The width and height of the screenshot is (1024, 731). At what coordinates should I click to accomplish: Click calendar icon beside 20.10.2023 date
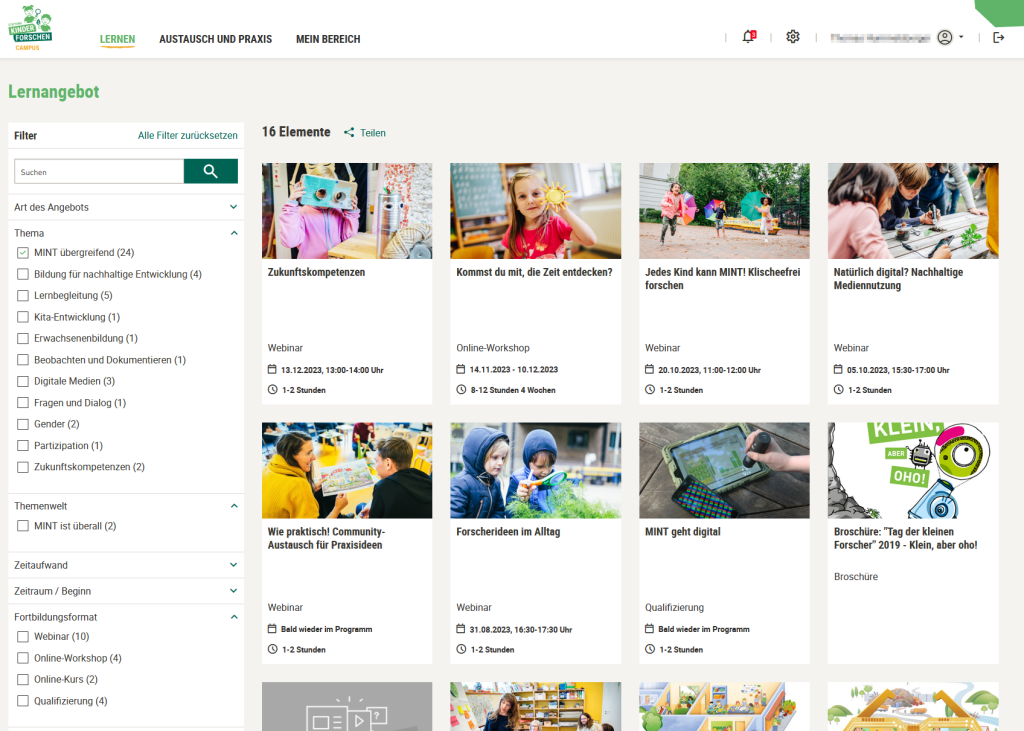pyautogui.click(x=650, y=369)
